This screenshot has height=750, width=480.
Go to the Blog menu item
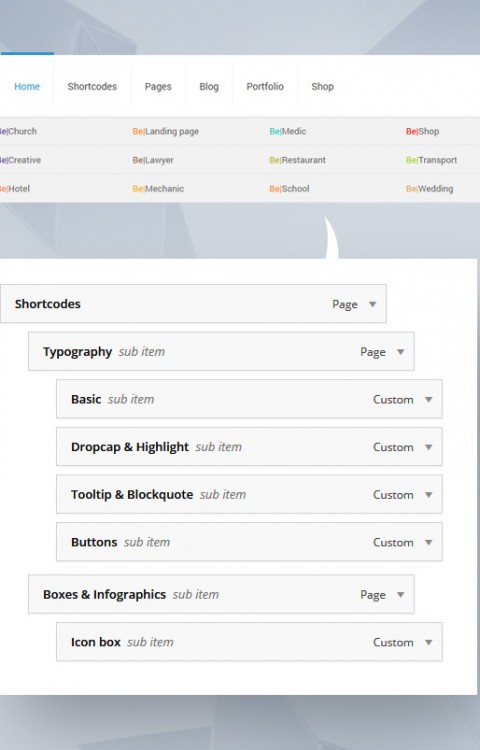point(209,87)
